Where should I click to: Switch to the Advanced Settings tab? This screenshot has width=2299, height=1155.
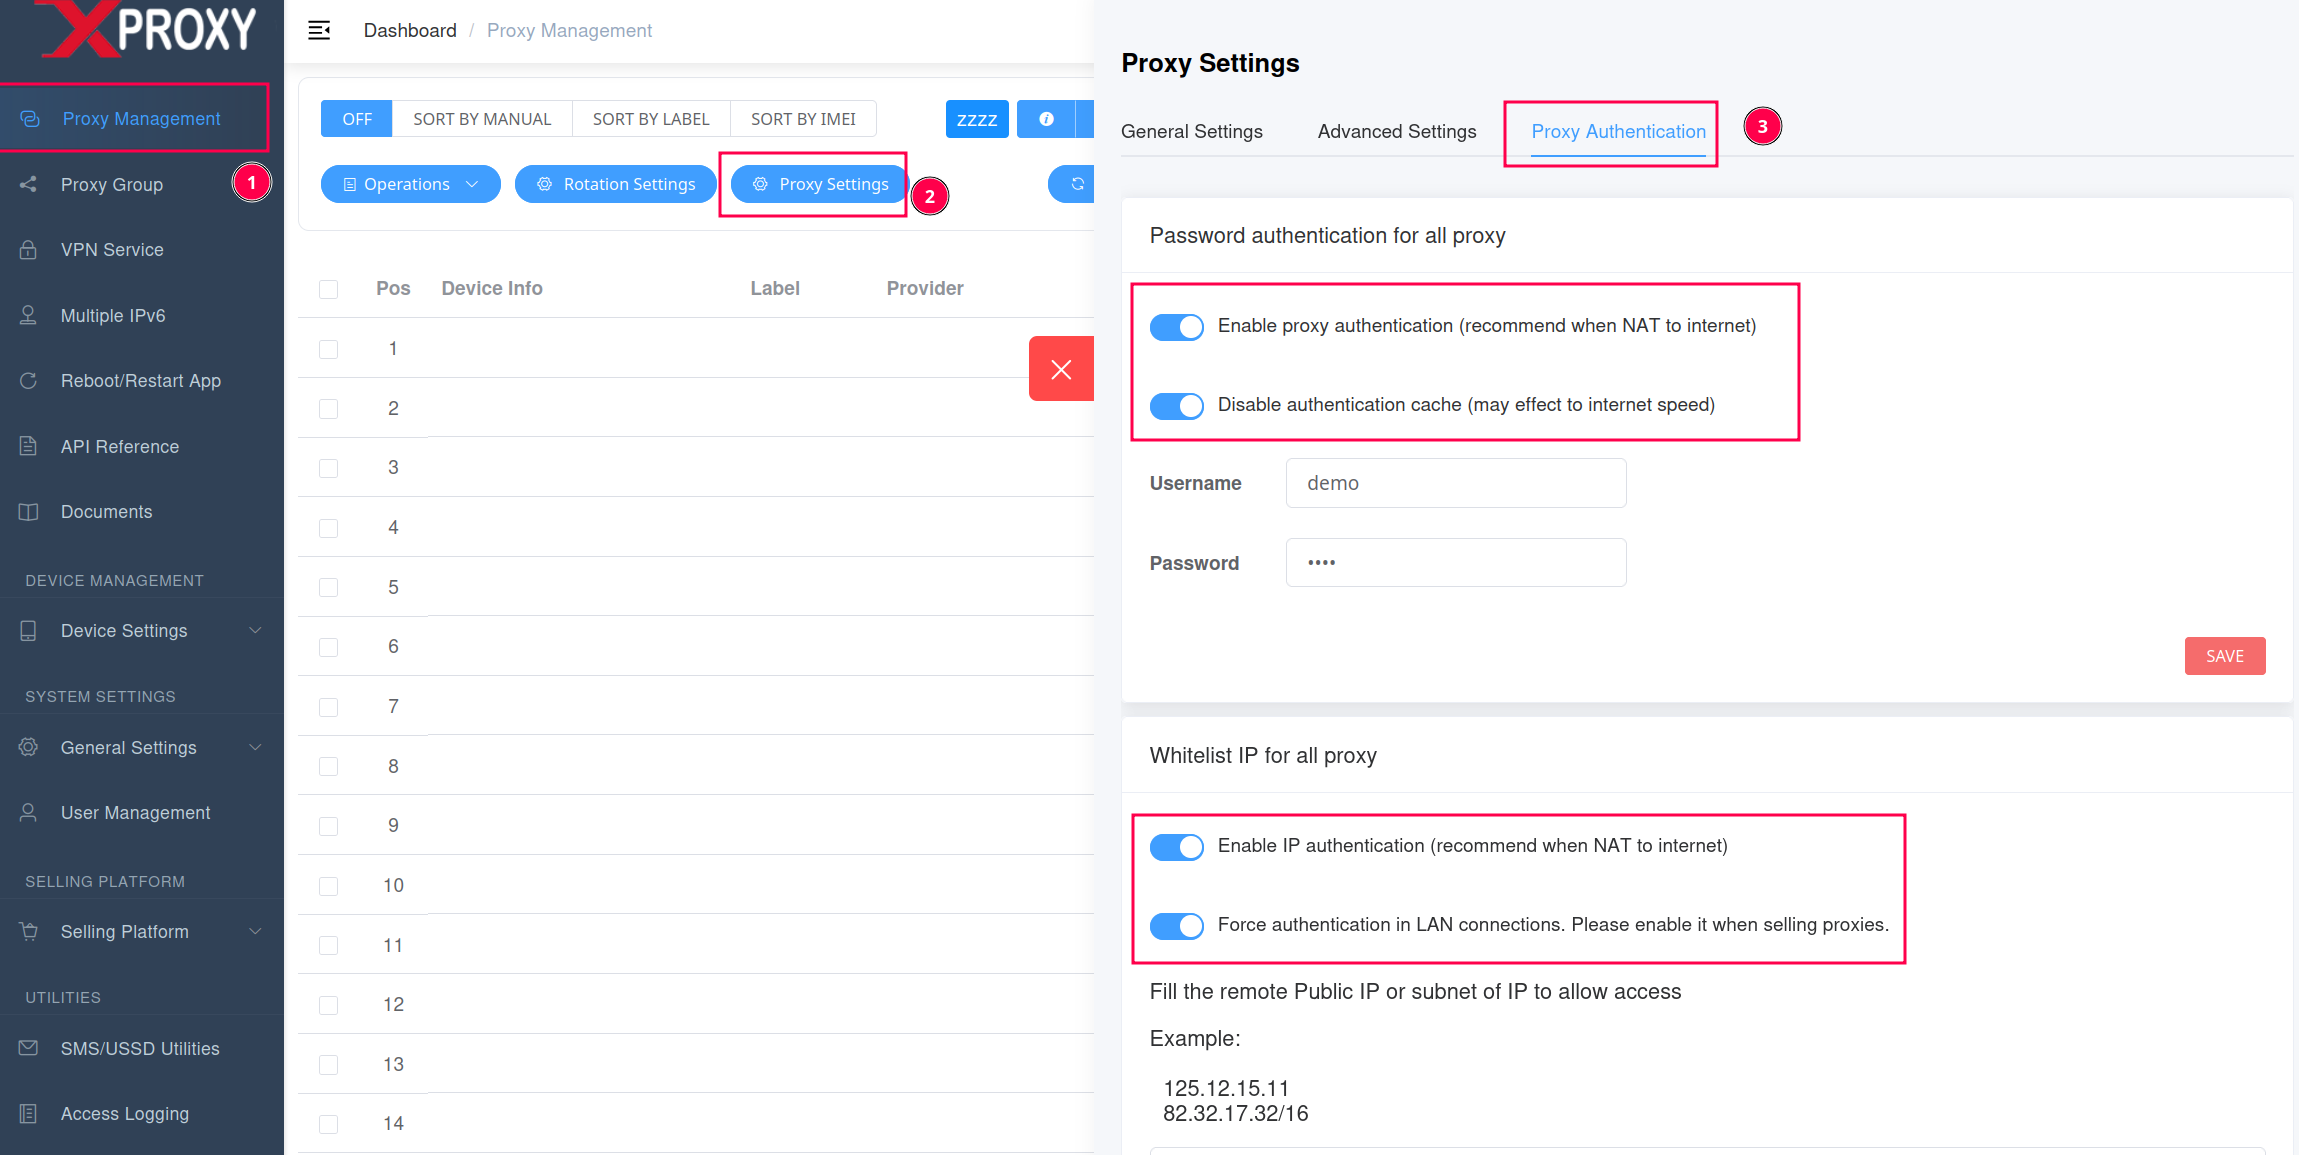(x=1396, y=132)
